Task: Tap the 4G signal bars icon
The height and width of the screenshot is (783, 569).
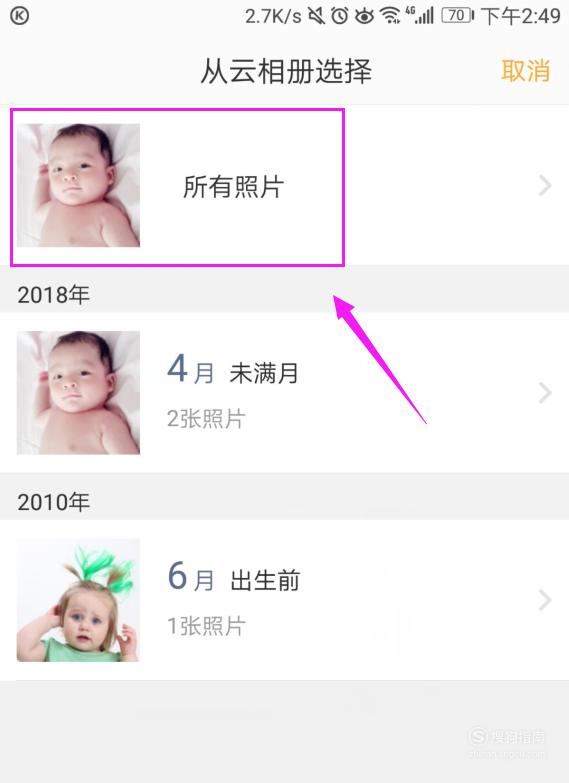Action: pos(419,15)
